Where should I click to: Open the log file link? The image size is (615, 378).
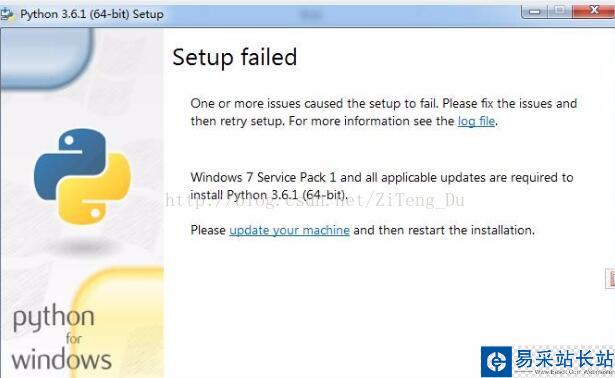click(x=476, y=121)
